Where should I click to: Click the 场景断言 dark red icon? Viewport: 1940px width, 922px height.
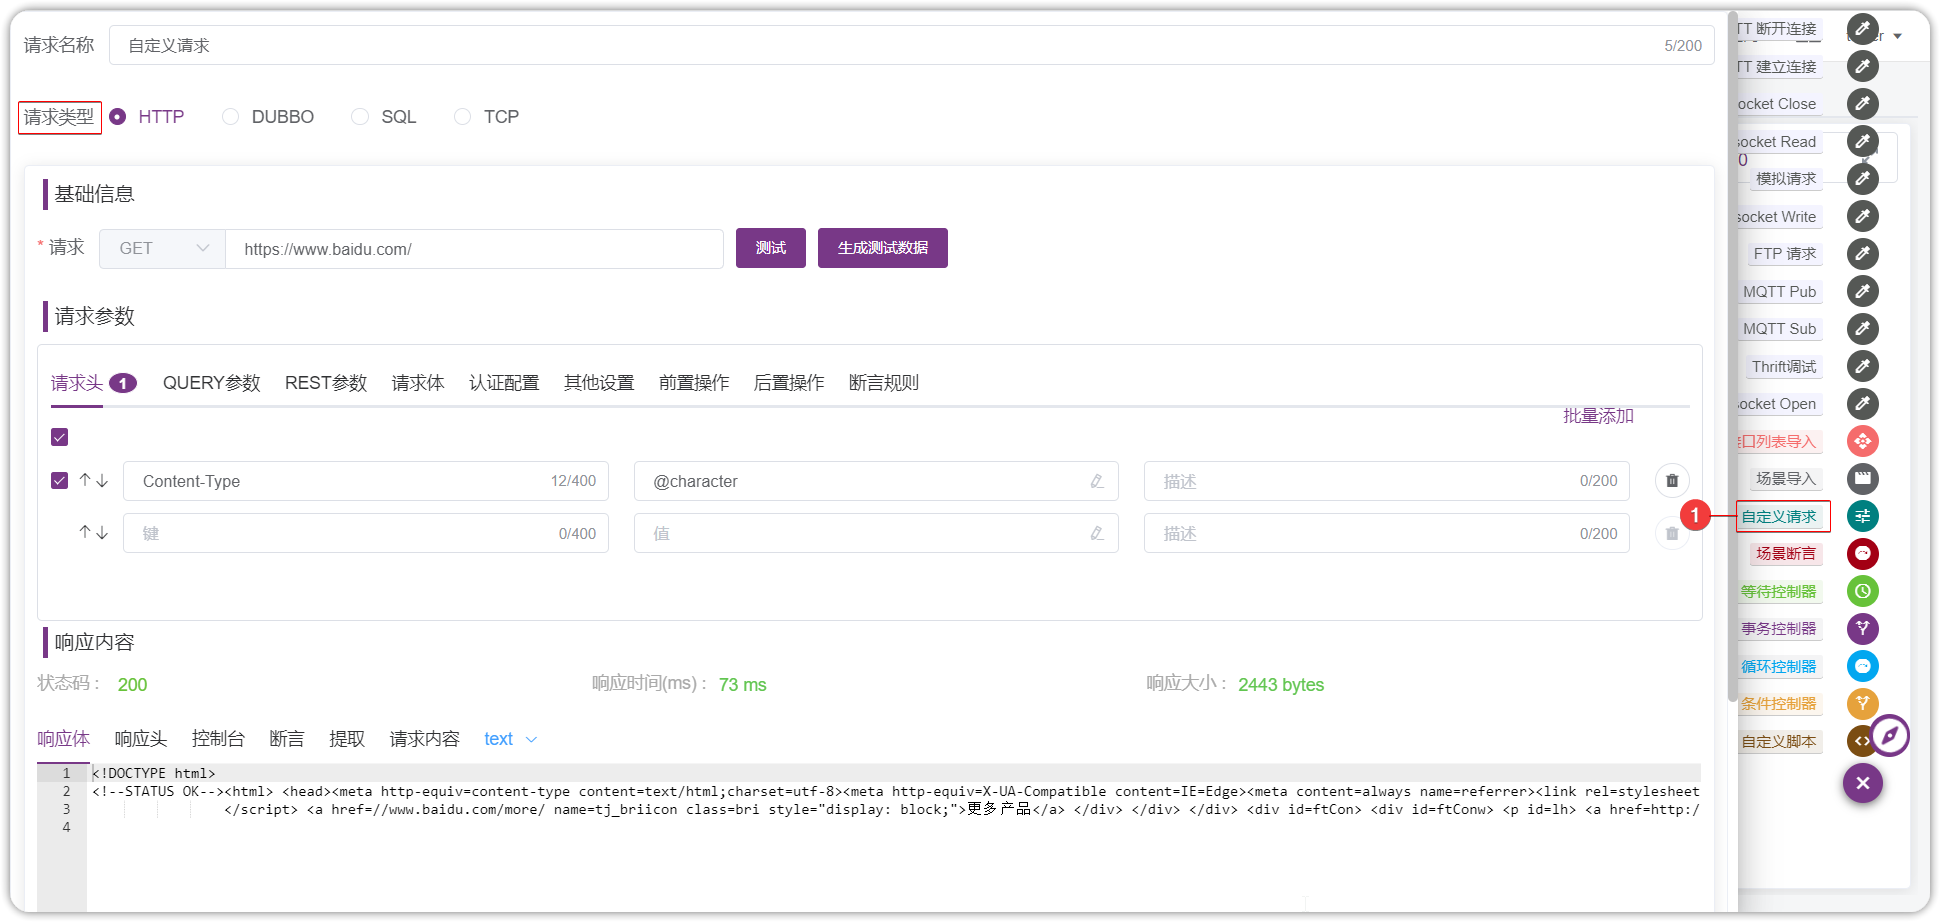(x=1862, y=554)
